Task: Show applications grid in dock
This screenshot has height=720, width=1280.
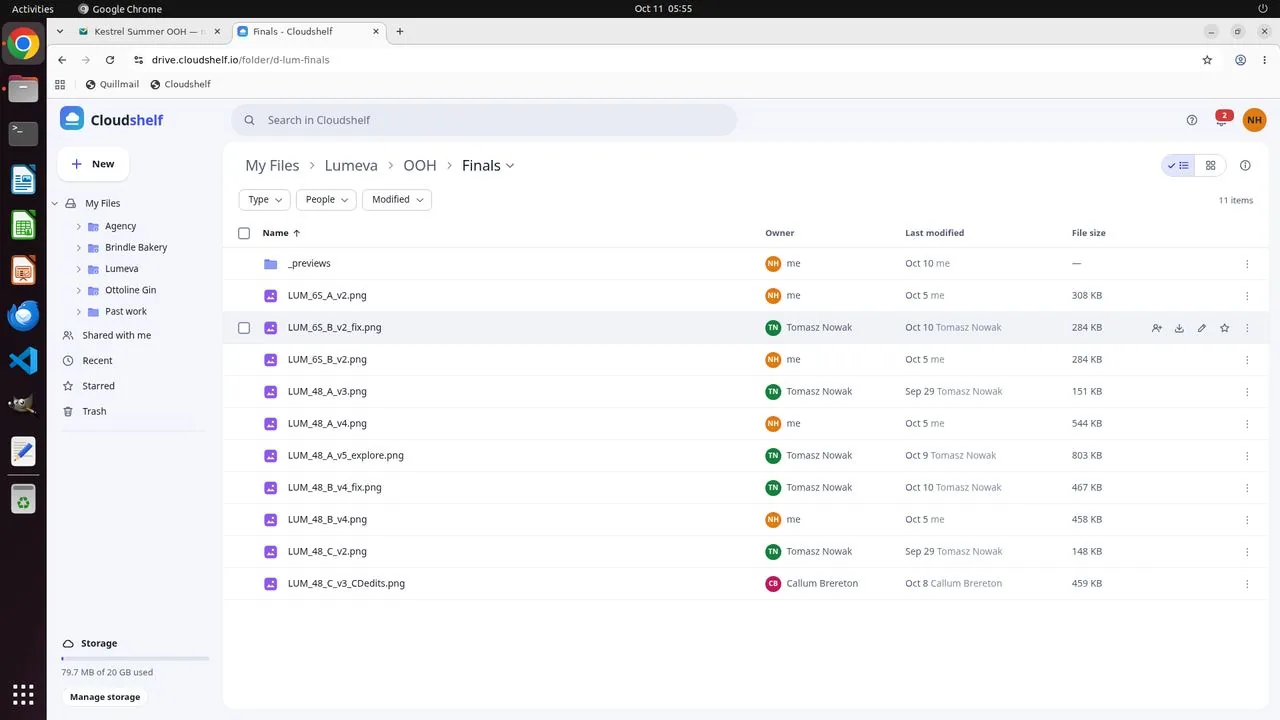Action: [23, 694]
